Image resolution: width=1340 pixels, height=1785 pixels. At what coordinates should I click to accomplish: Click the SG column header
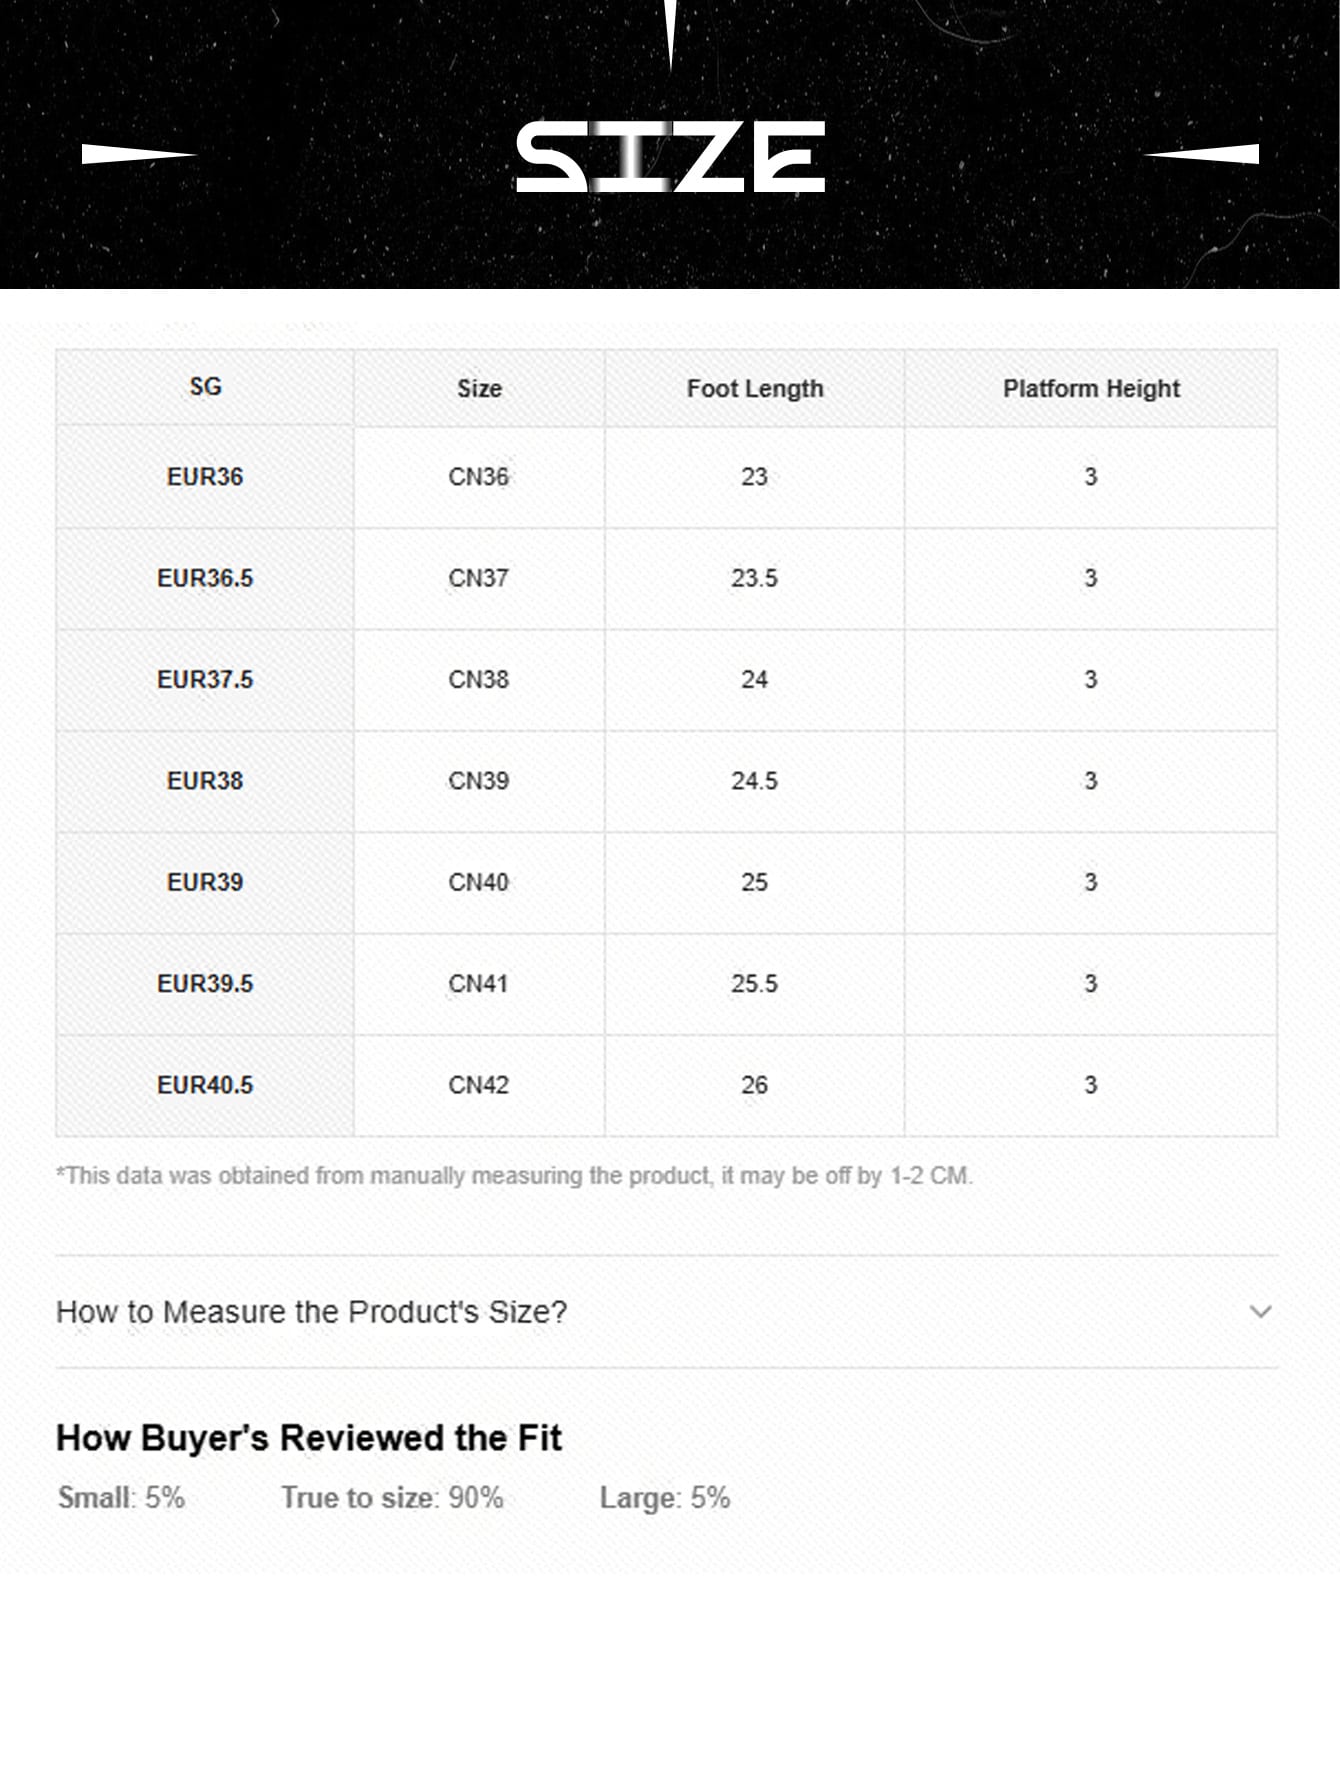tap(205, 387)
